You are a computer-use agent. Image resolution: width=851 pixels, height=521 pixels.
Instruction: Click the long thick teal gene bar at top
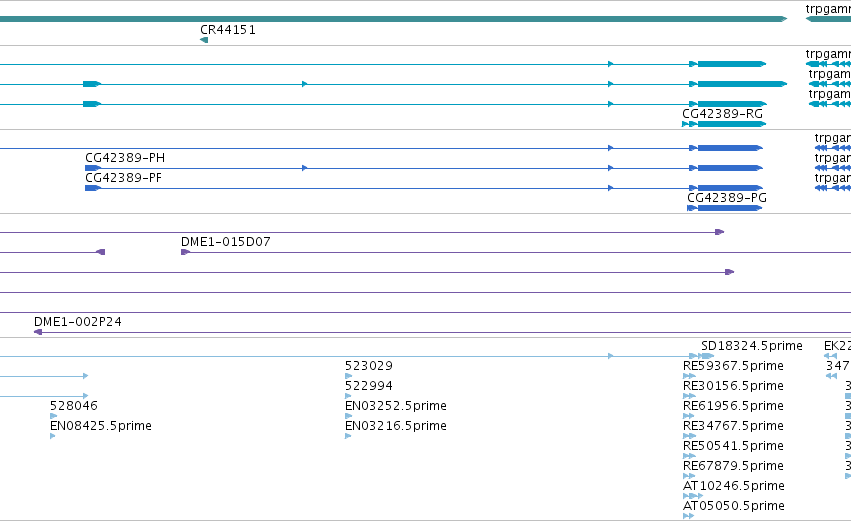(393, 19)
